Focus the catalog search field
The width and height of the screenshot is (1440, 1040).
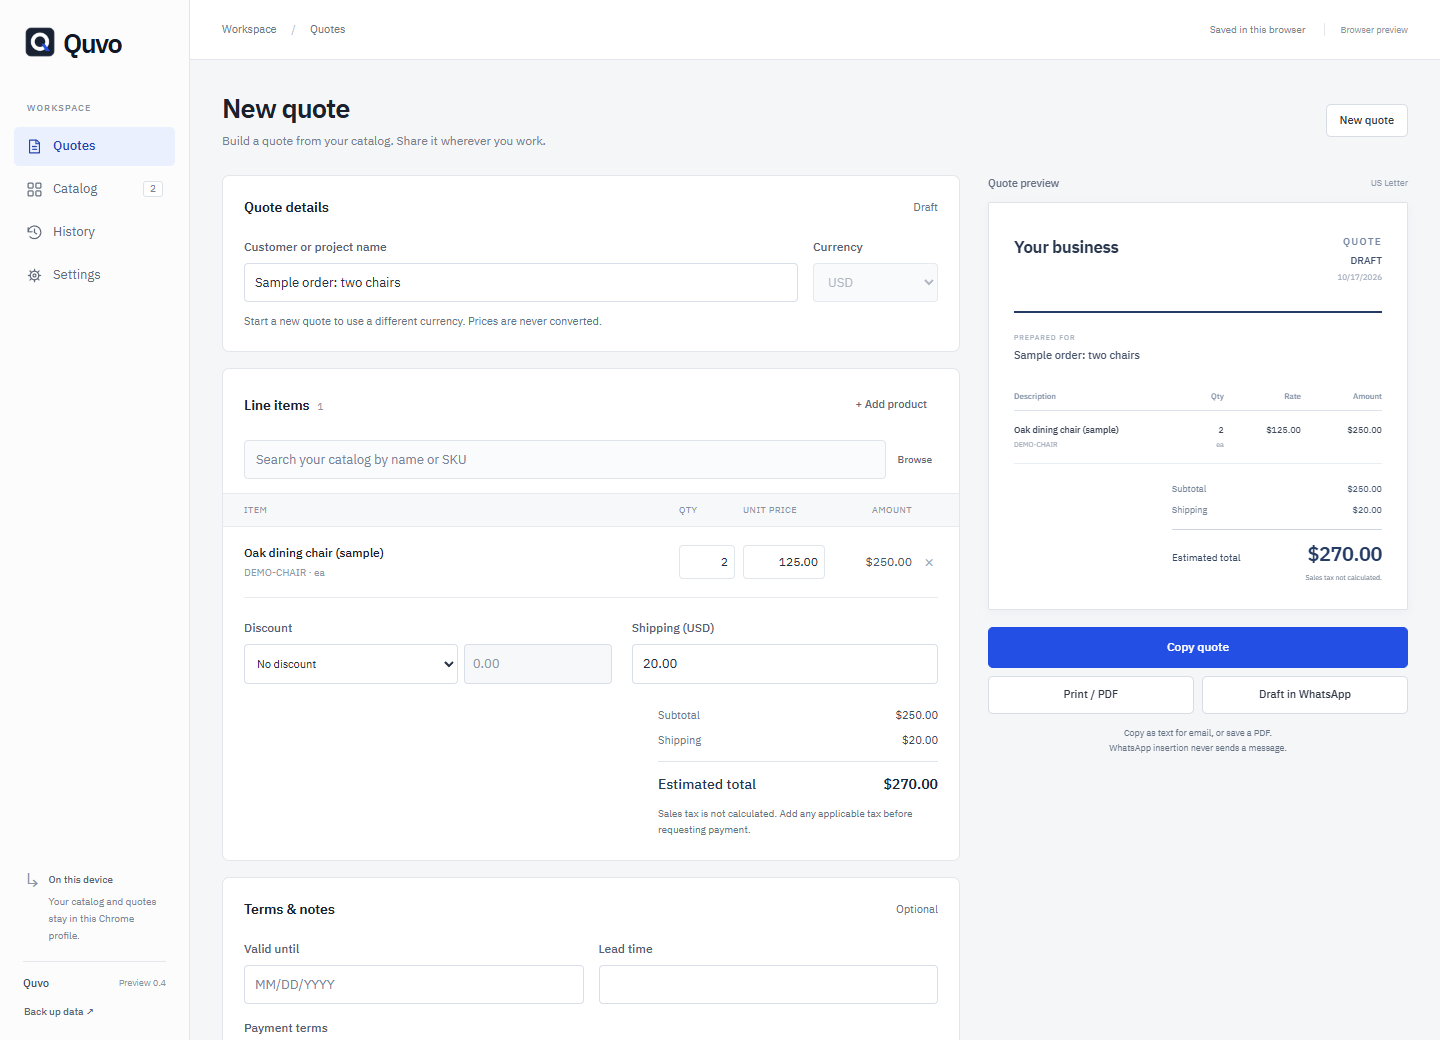coord(565,460)
